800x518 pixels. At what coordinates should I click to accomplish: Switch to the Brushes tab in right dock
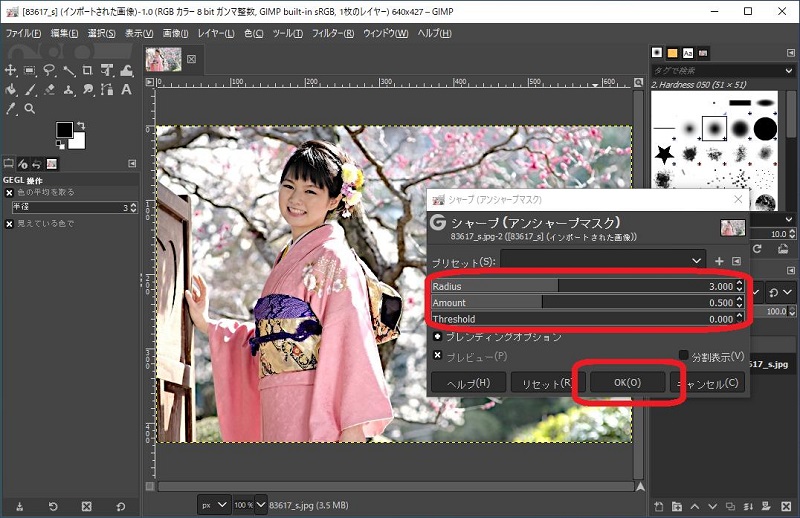[657, 53]
